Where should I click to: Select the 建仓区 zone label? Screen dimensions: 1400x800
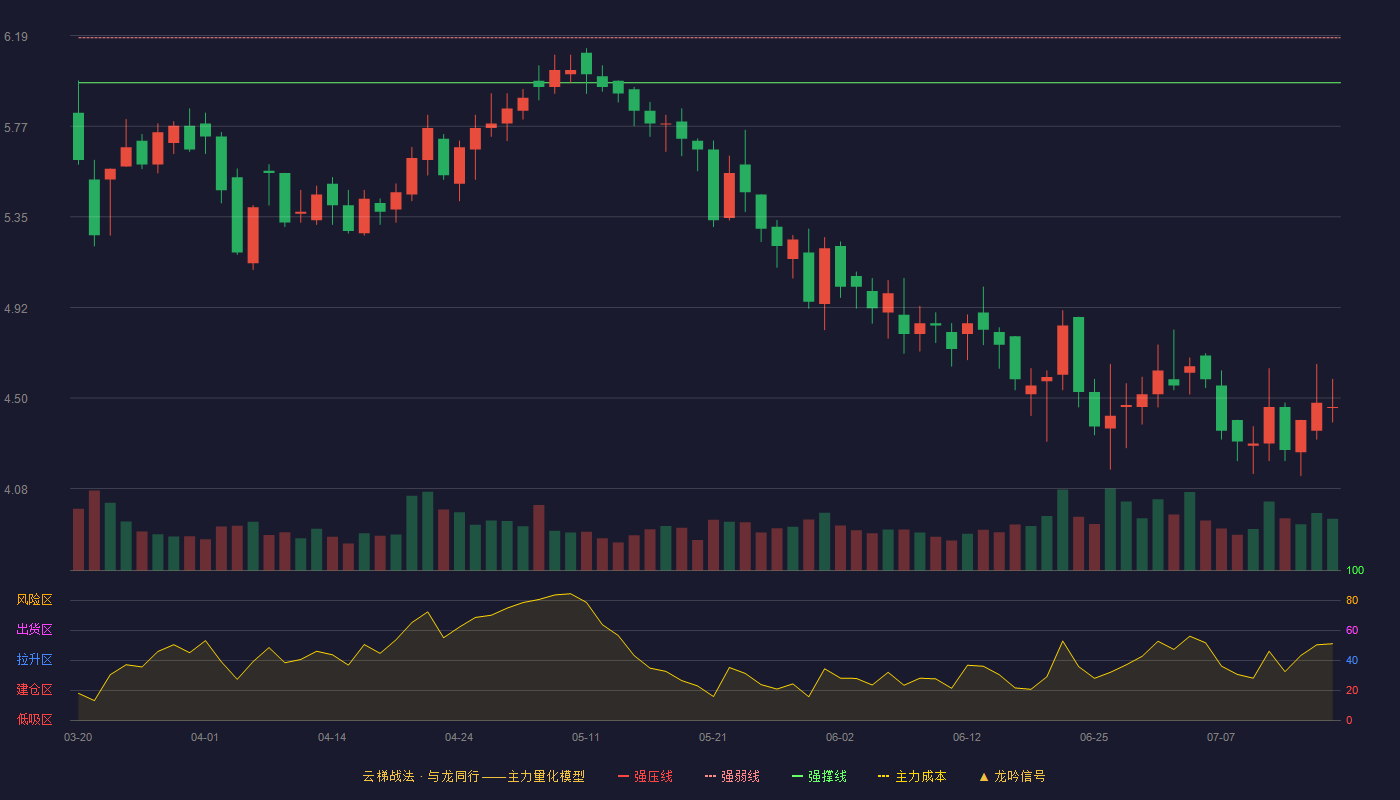pos(34,690)
